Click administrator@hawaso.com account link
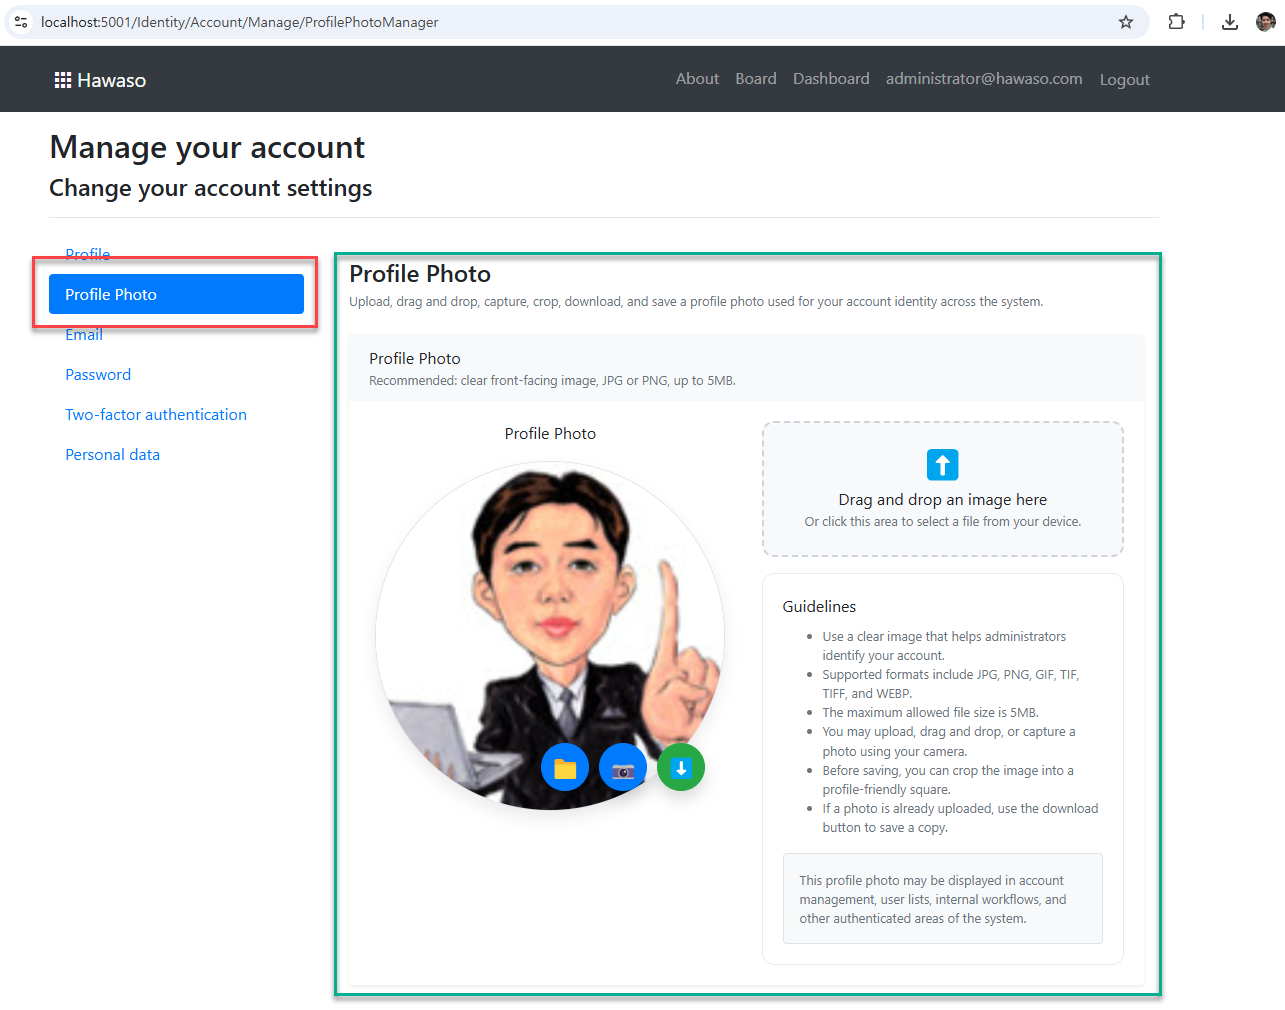 984,79
